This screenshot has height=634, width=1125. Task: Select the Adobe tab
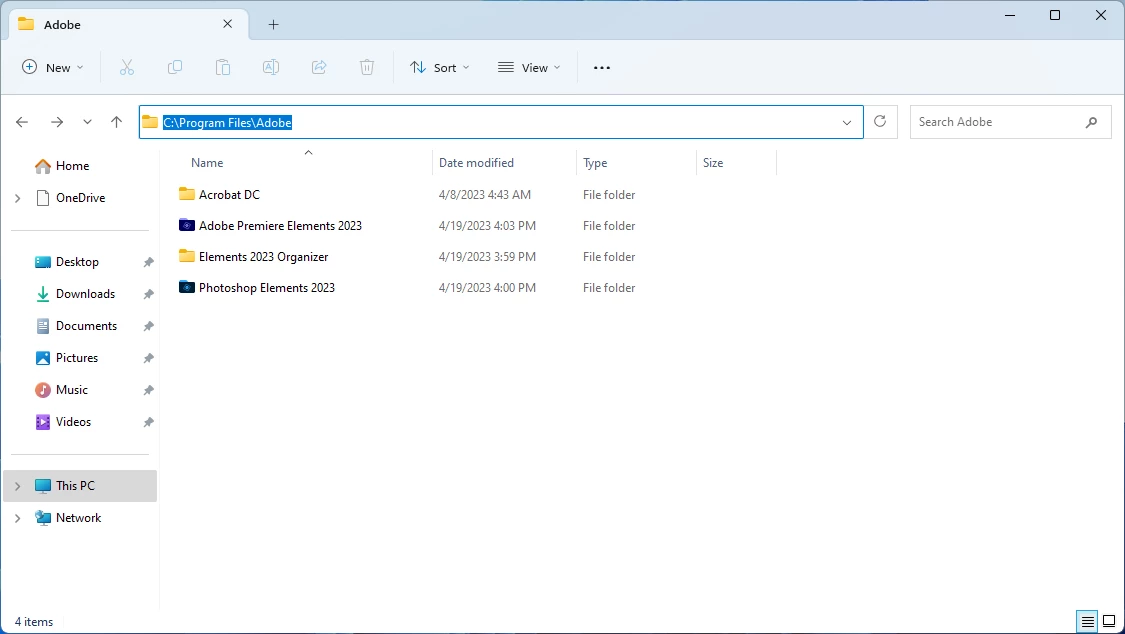[129, 24]
